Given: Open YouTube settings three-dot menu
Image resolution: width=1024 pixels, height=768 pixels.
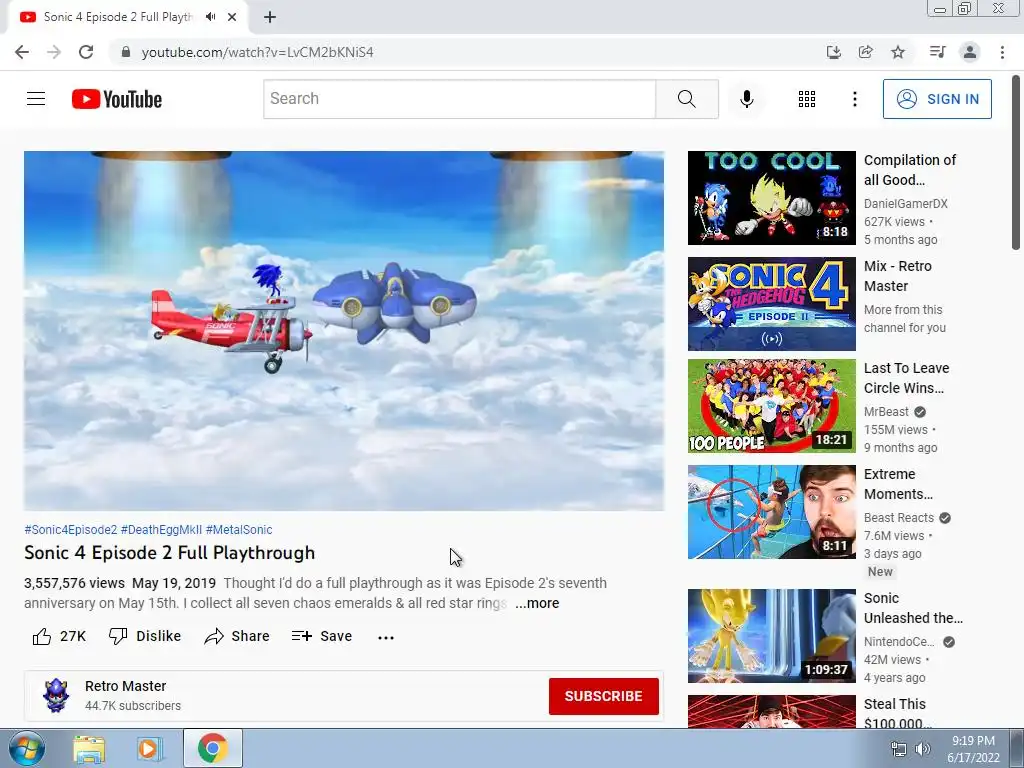Looking at the screenshot, I should click(x=854, y=99).
